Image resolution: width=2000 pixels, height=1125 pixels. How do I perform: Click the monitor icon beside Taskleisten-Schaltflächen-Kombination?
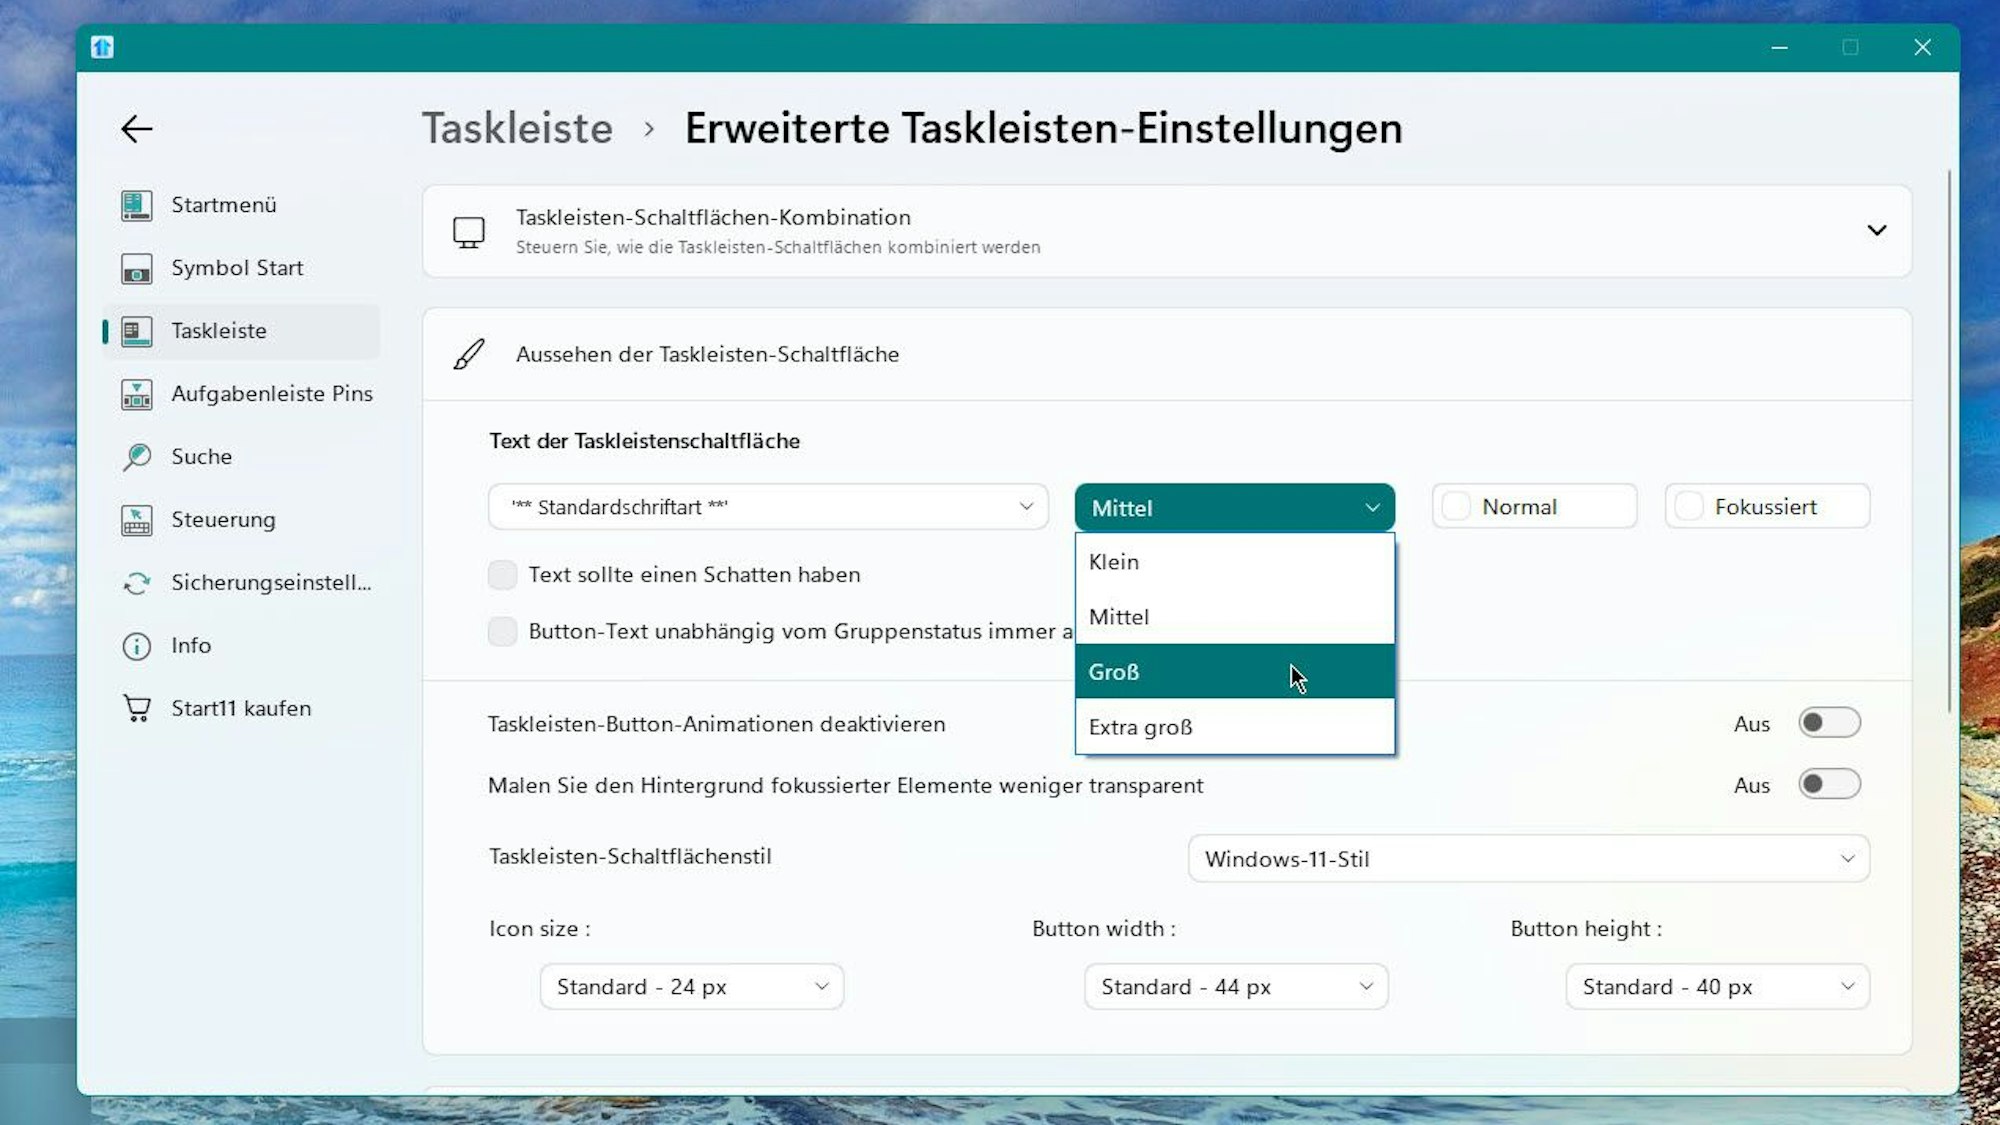pos(469,231)
